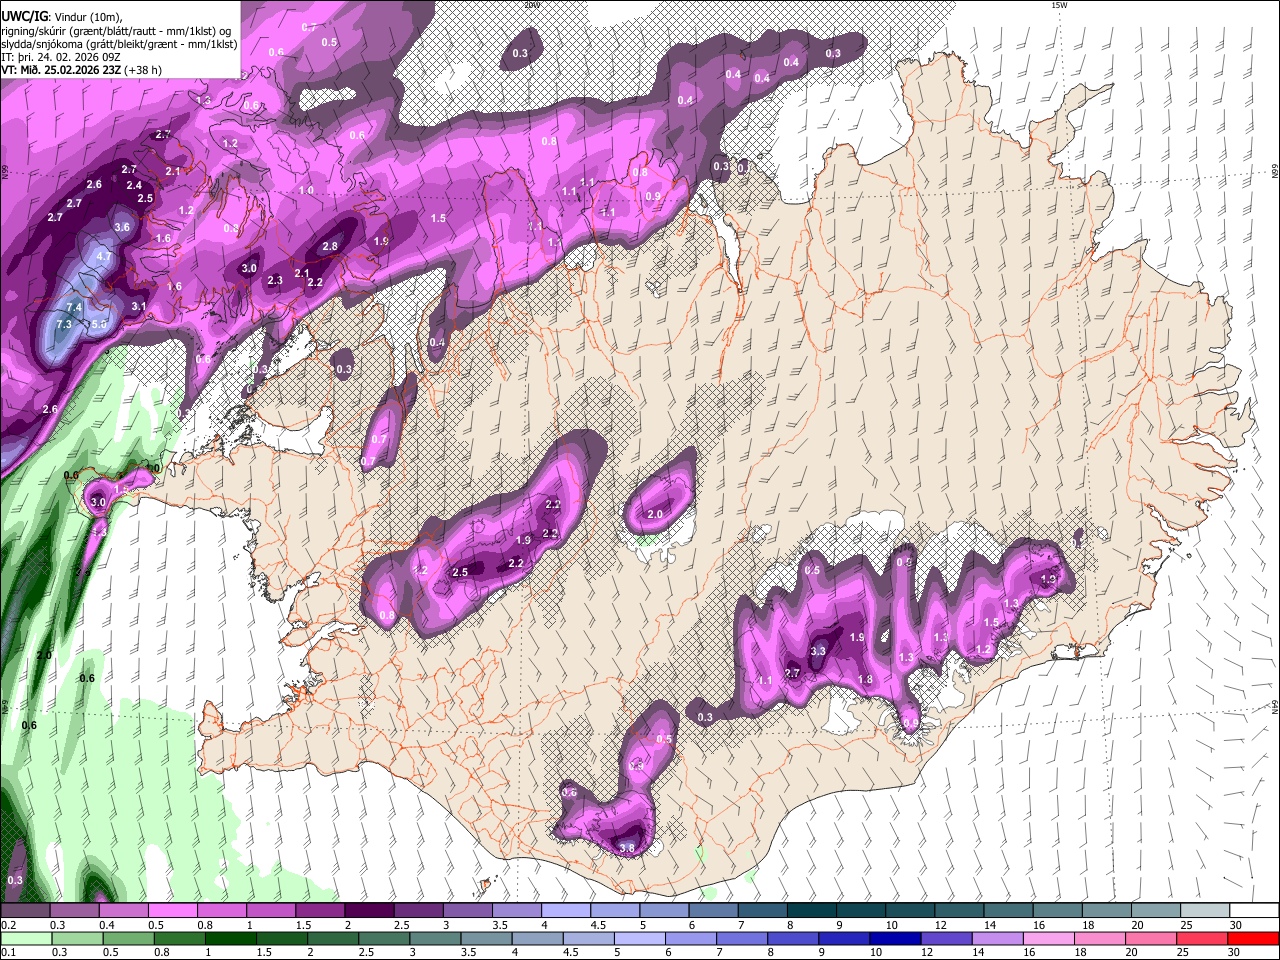The image size is (1280, 960).
Task: Click the '(+38 h)' forecast offset text
Action: click(143, 70)
